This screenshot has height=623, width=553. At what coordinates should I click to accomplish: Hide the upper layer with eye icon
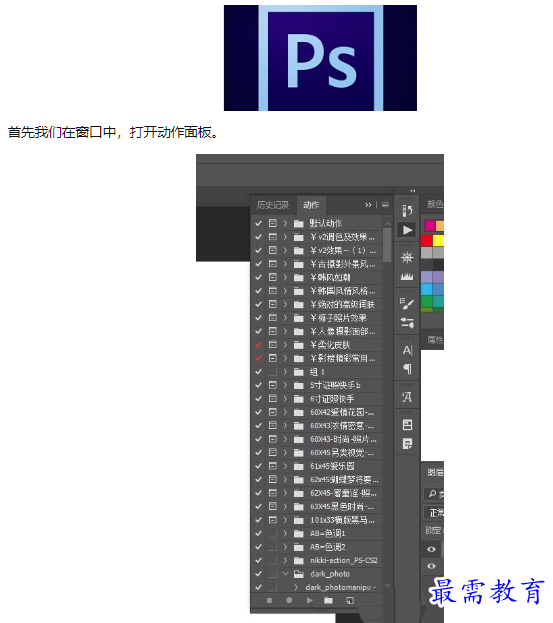(431, 549)
